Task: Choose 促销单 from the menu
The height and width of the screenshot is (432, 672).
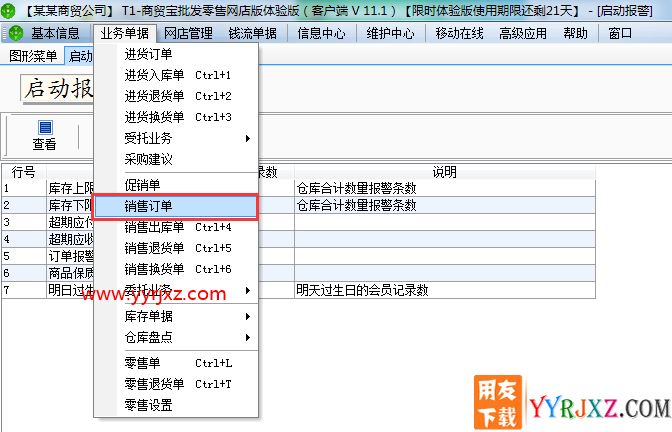Action: pyautogui.click(x=176, y=185)
